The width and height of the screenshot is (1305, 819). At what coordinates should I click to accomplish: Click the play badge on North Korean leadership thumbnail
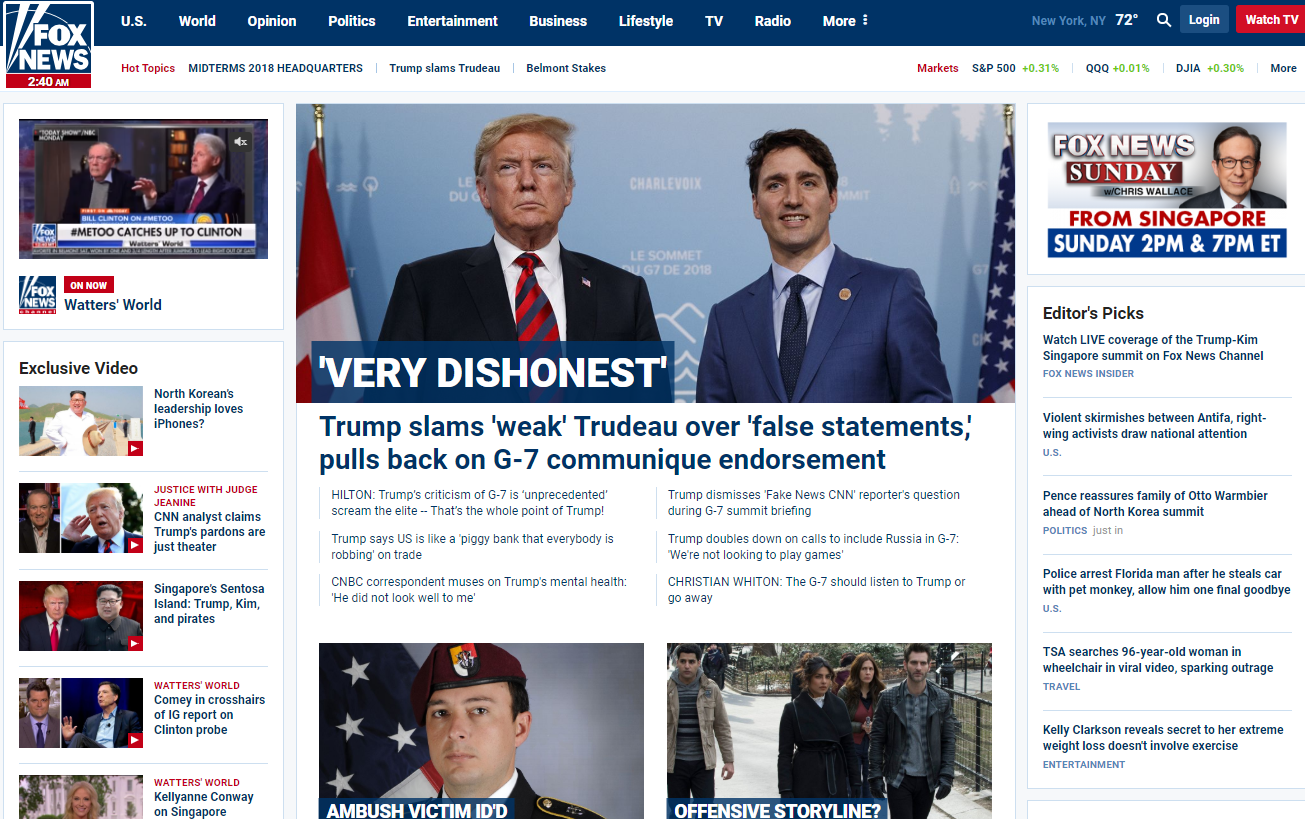tap(135, 449)
